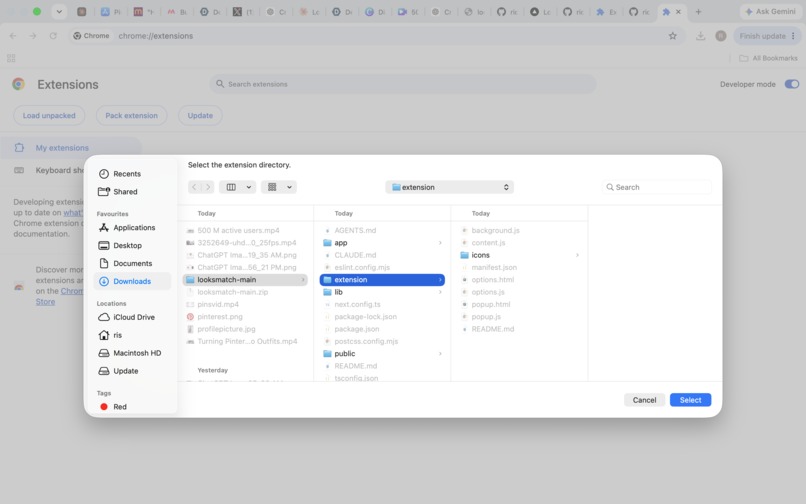
Task: Open Chrome downloads icon
Action: point(700,36)
